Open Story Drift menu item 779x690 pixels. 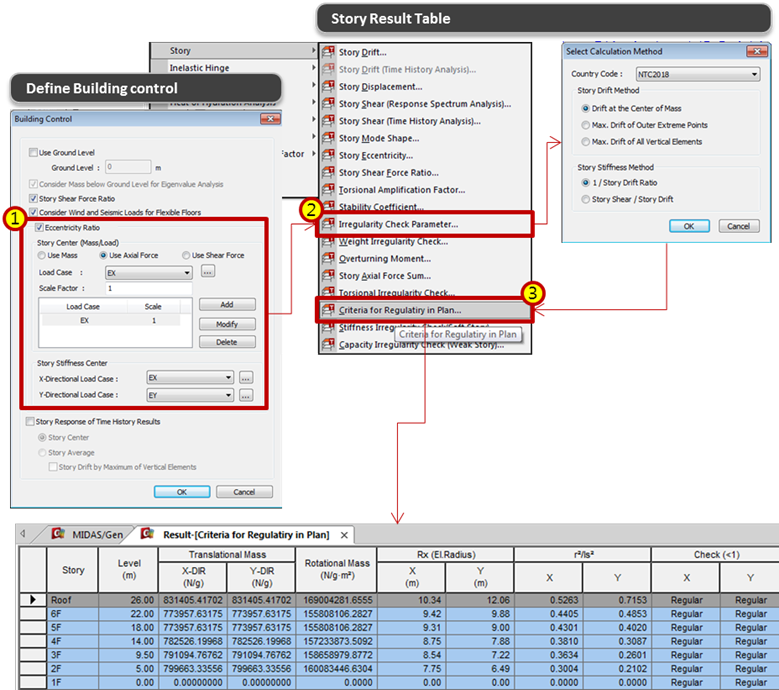[x=425, y=52]
